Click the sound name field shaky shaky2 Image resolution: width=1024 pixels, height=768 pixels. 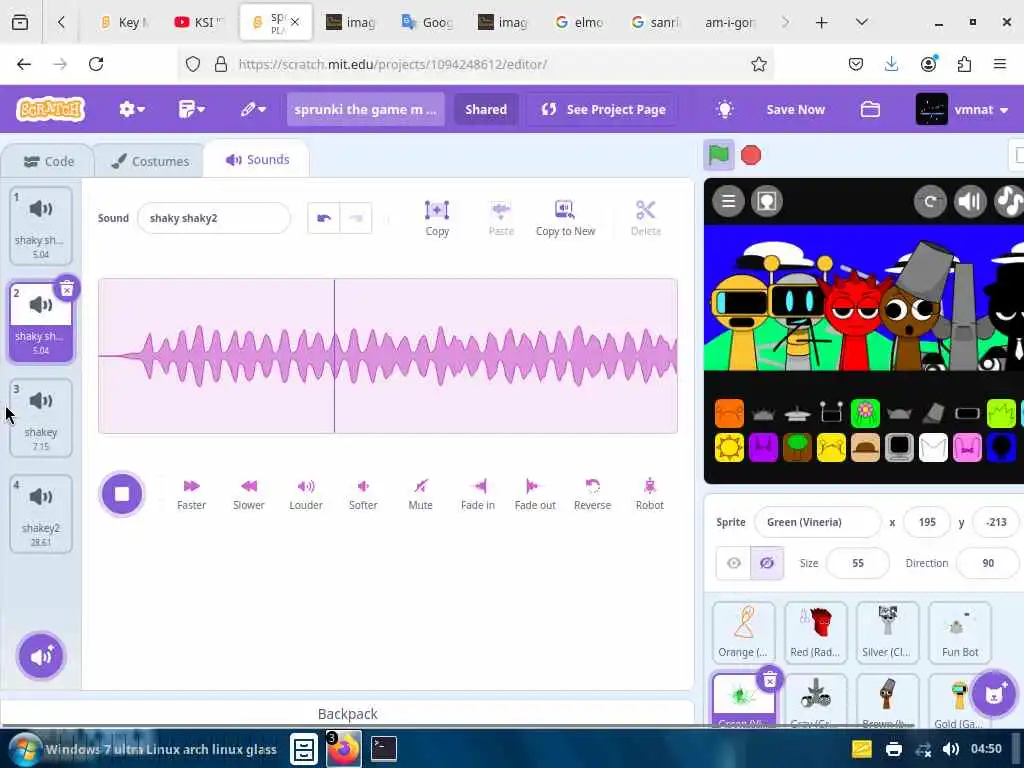214,218
